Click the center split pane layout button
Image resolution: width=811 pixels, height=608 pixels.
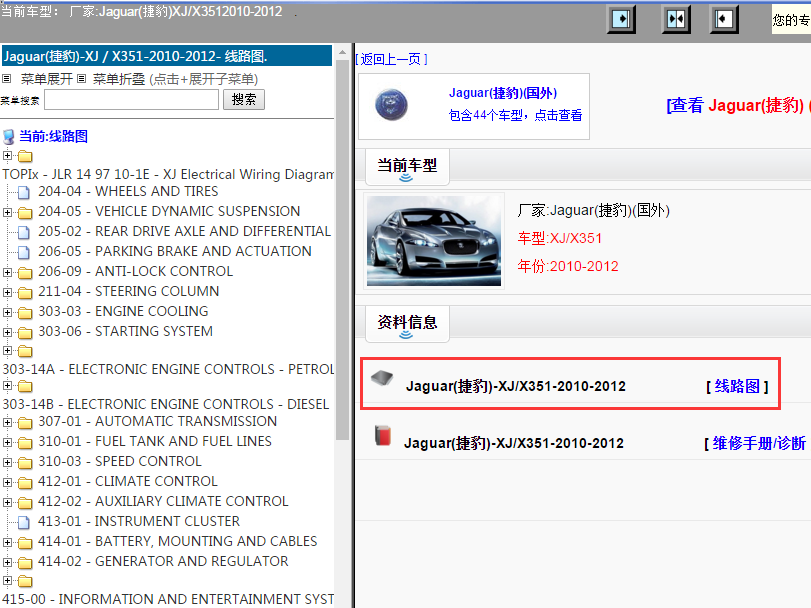click(676, 19)
